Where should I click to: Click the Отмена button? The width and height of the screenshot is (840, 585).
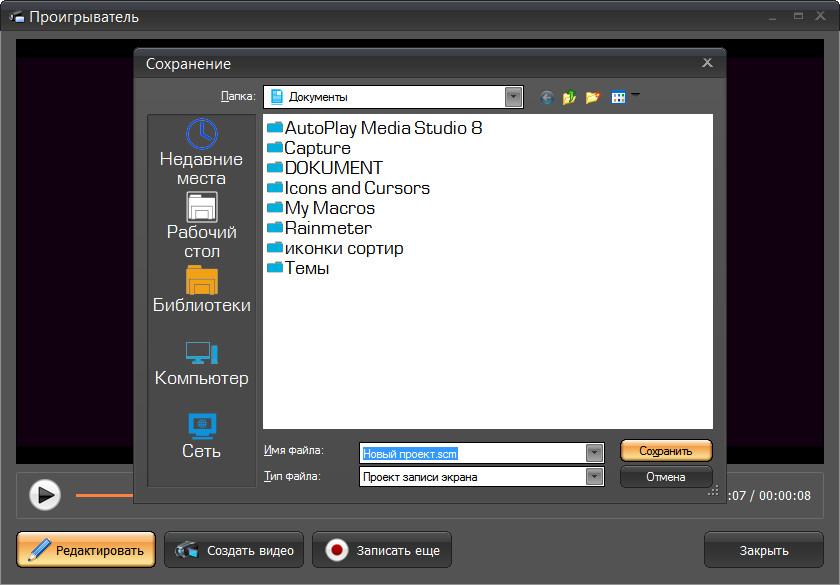click(666, 476)
